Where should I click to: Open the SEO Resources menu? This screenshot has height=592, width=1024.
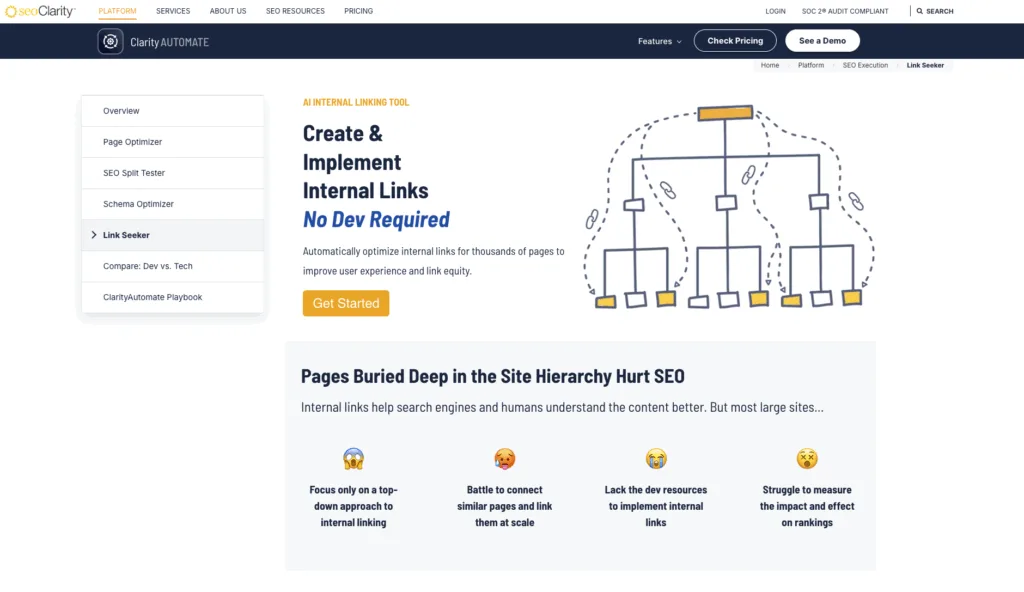295,11
